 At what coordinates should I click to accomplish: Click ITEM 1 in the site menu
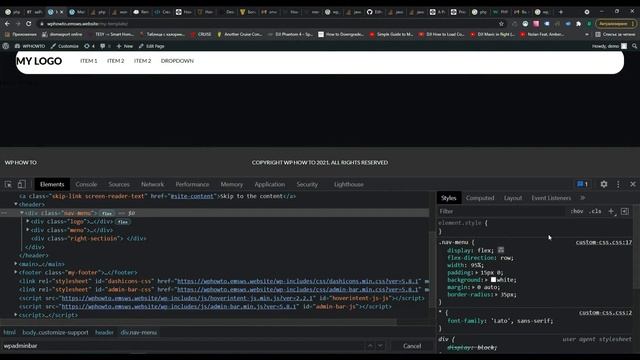pos(89,61)
